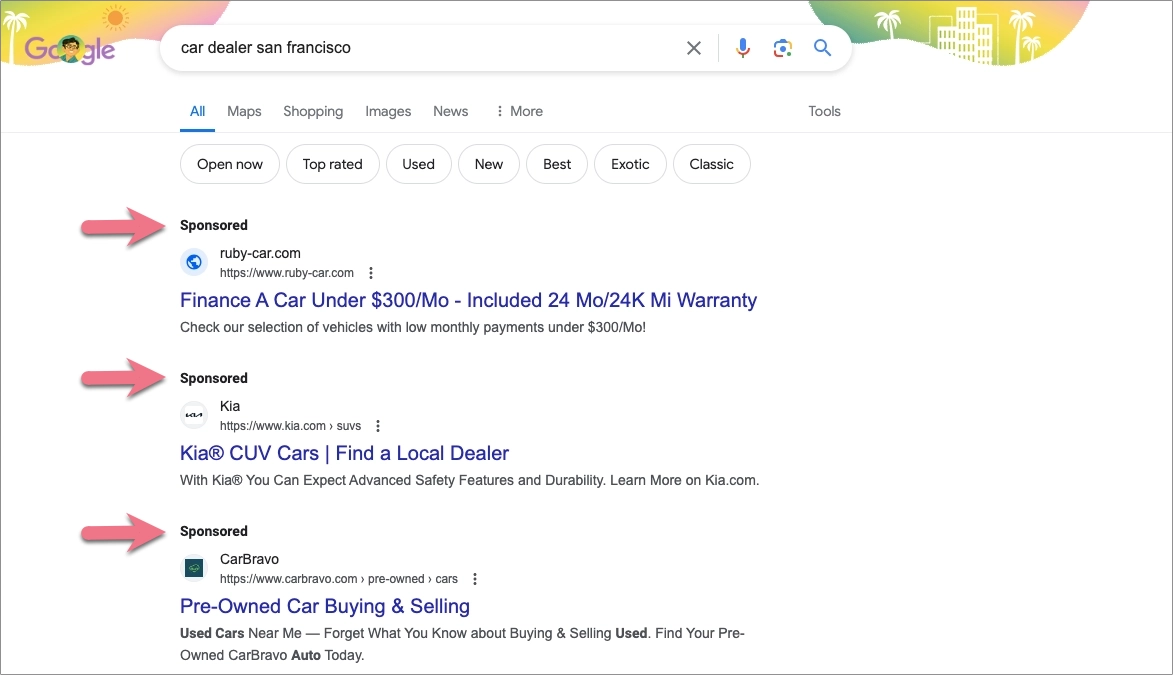Open Google Lens image search icon
Viewport: 1173px width, 675px height.
coord(782,47)
